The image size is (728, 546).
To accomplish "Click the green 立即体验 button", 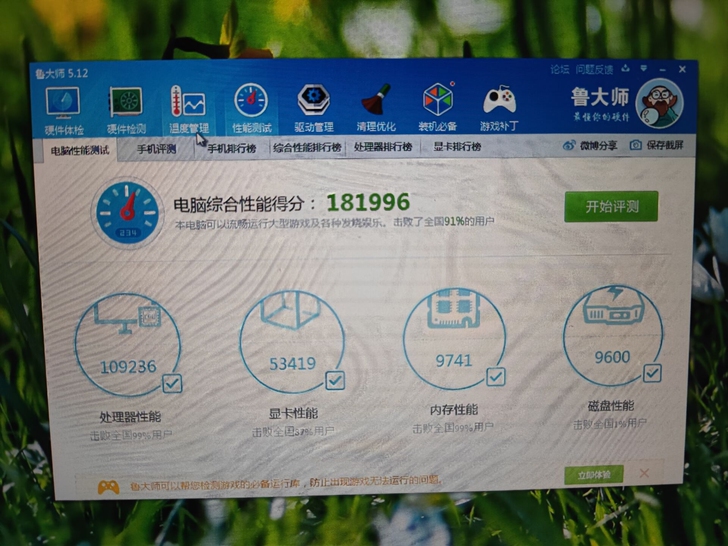I will click(x=594, y=475).
